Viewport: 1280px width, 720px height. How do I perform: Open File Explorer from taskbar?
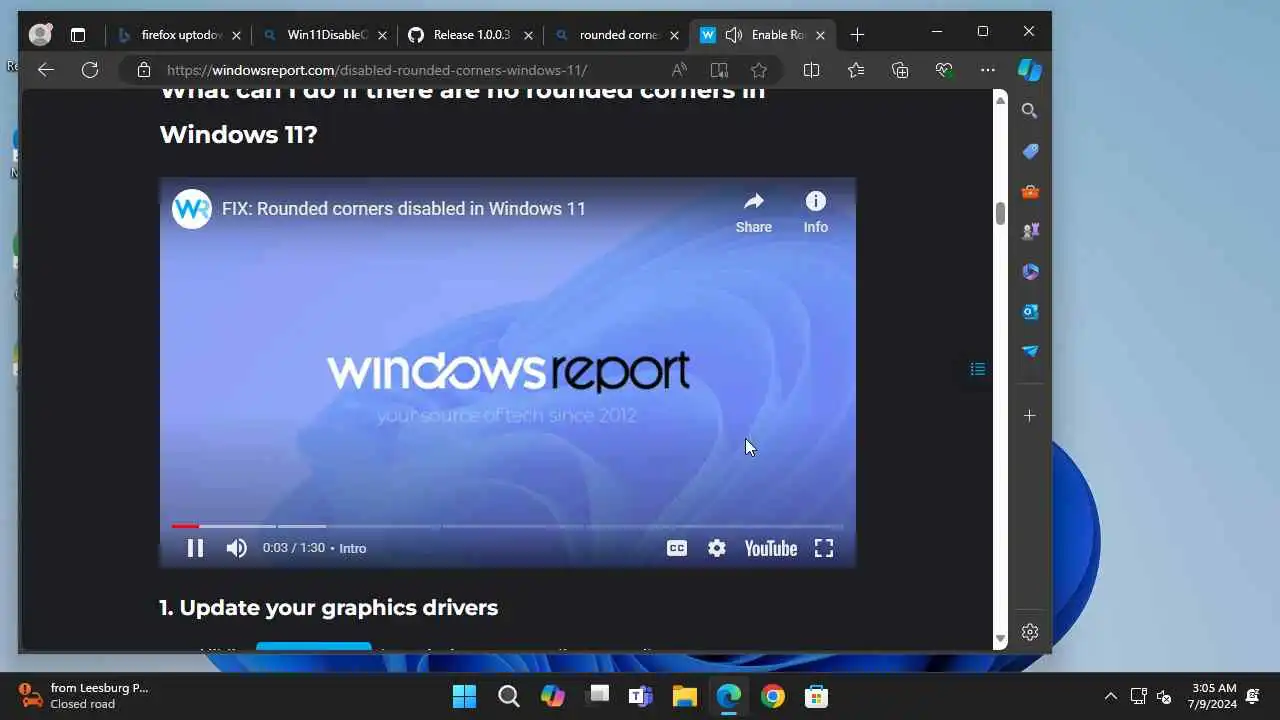pos(684,696)
